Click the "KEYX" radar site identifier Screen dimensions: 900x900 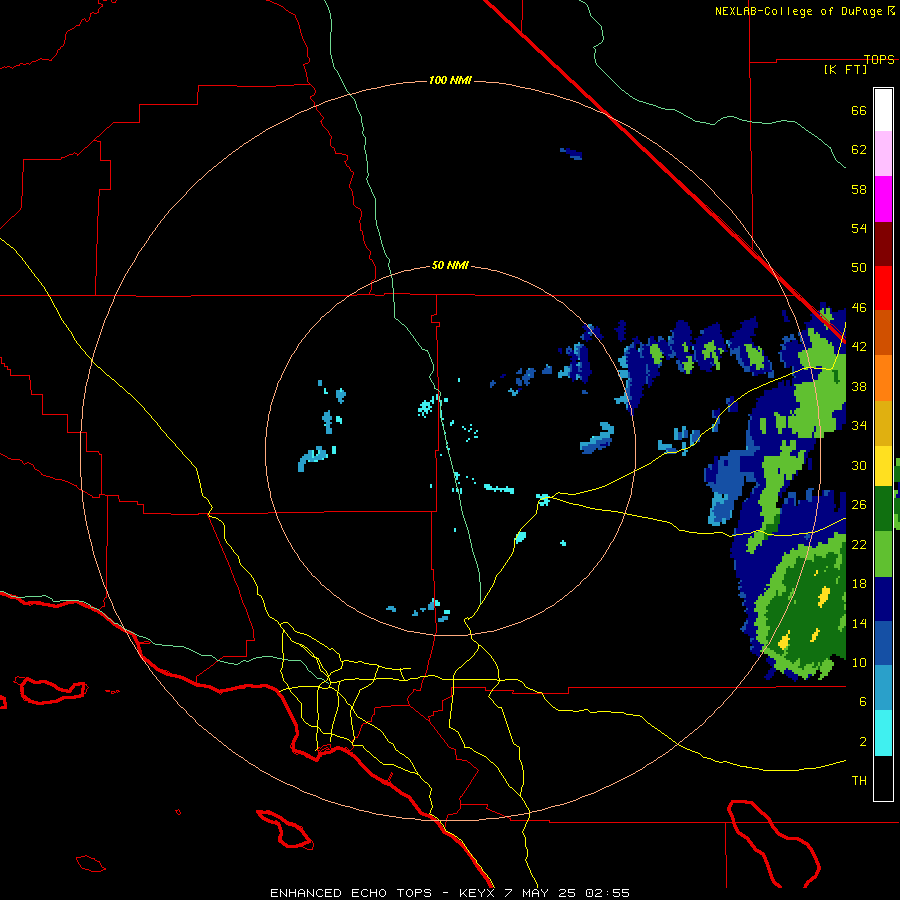coord(476,893)
